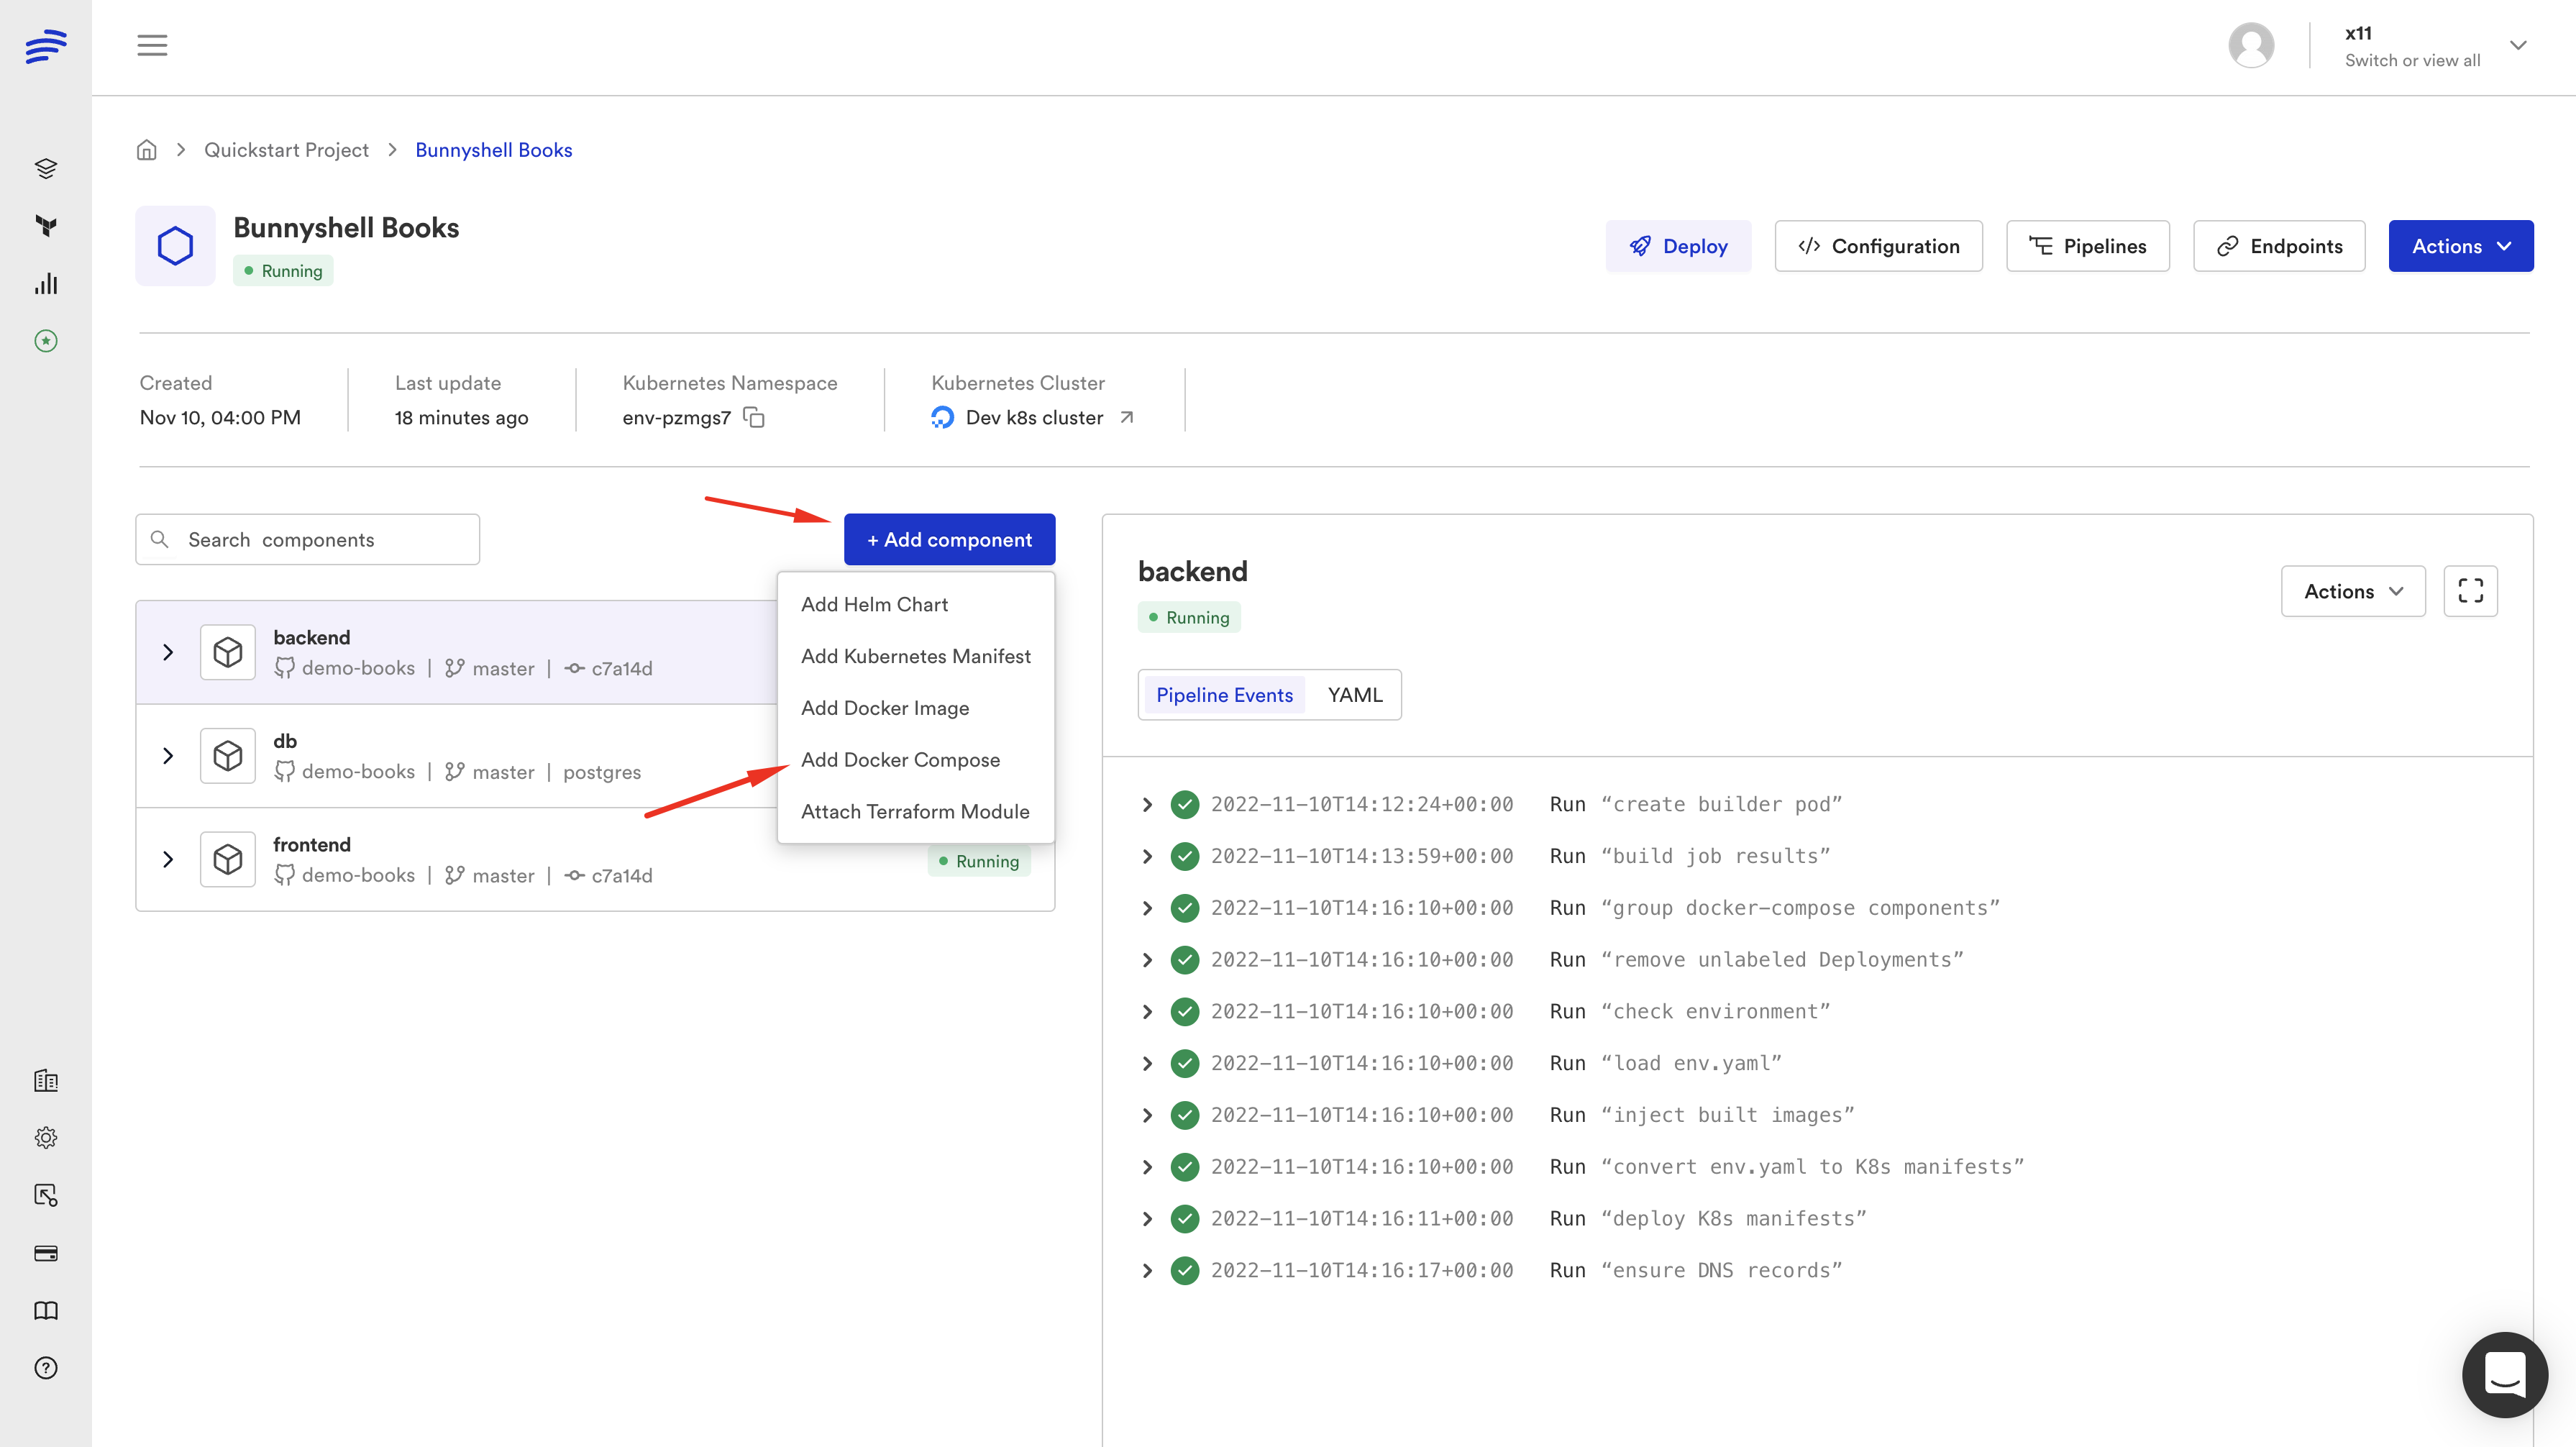
Task: Open Dev k8s cluster link
Action: click(x=1035, y=417)
